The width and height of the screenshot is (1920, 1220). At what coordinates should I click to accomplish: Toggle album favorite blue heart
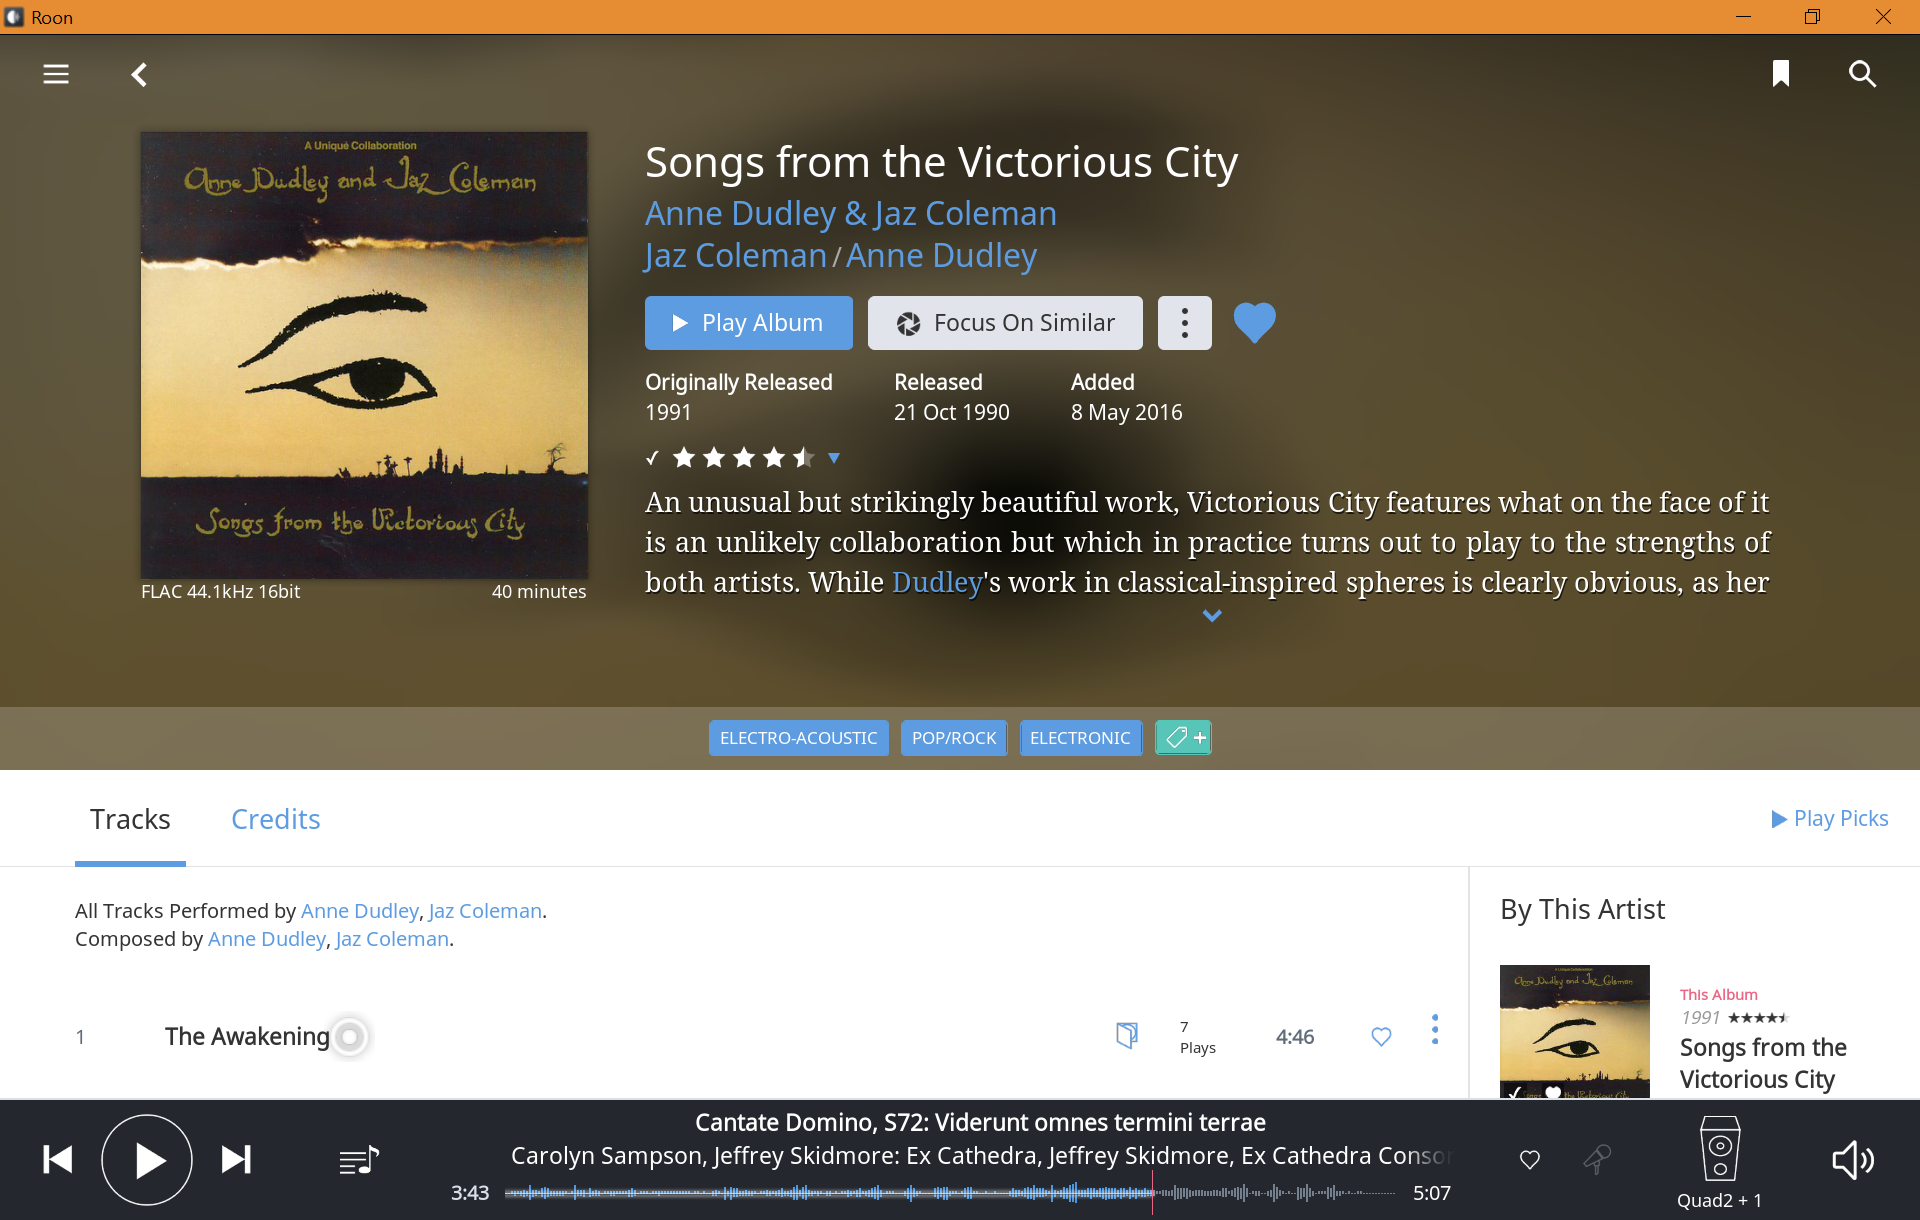pyautogui.click(x=1254, y=323)
